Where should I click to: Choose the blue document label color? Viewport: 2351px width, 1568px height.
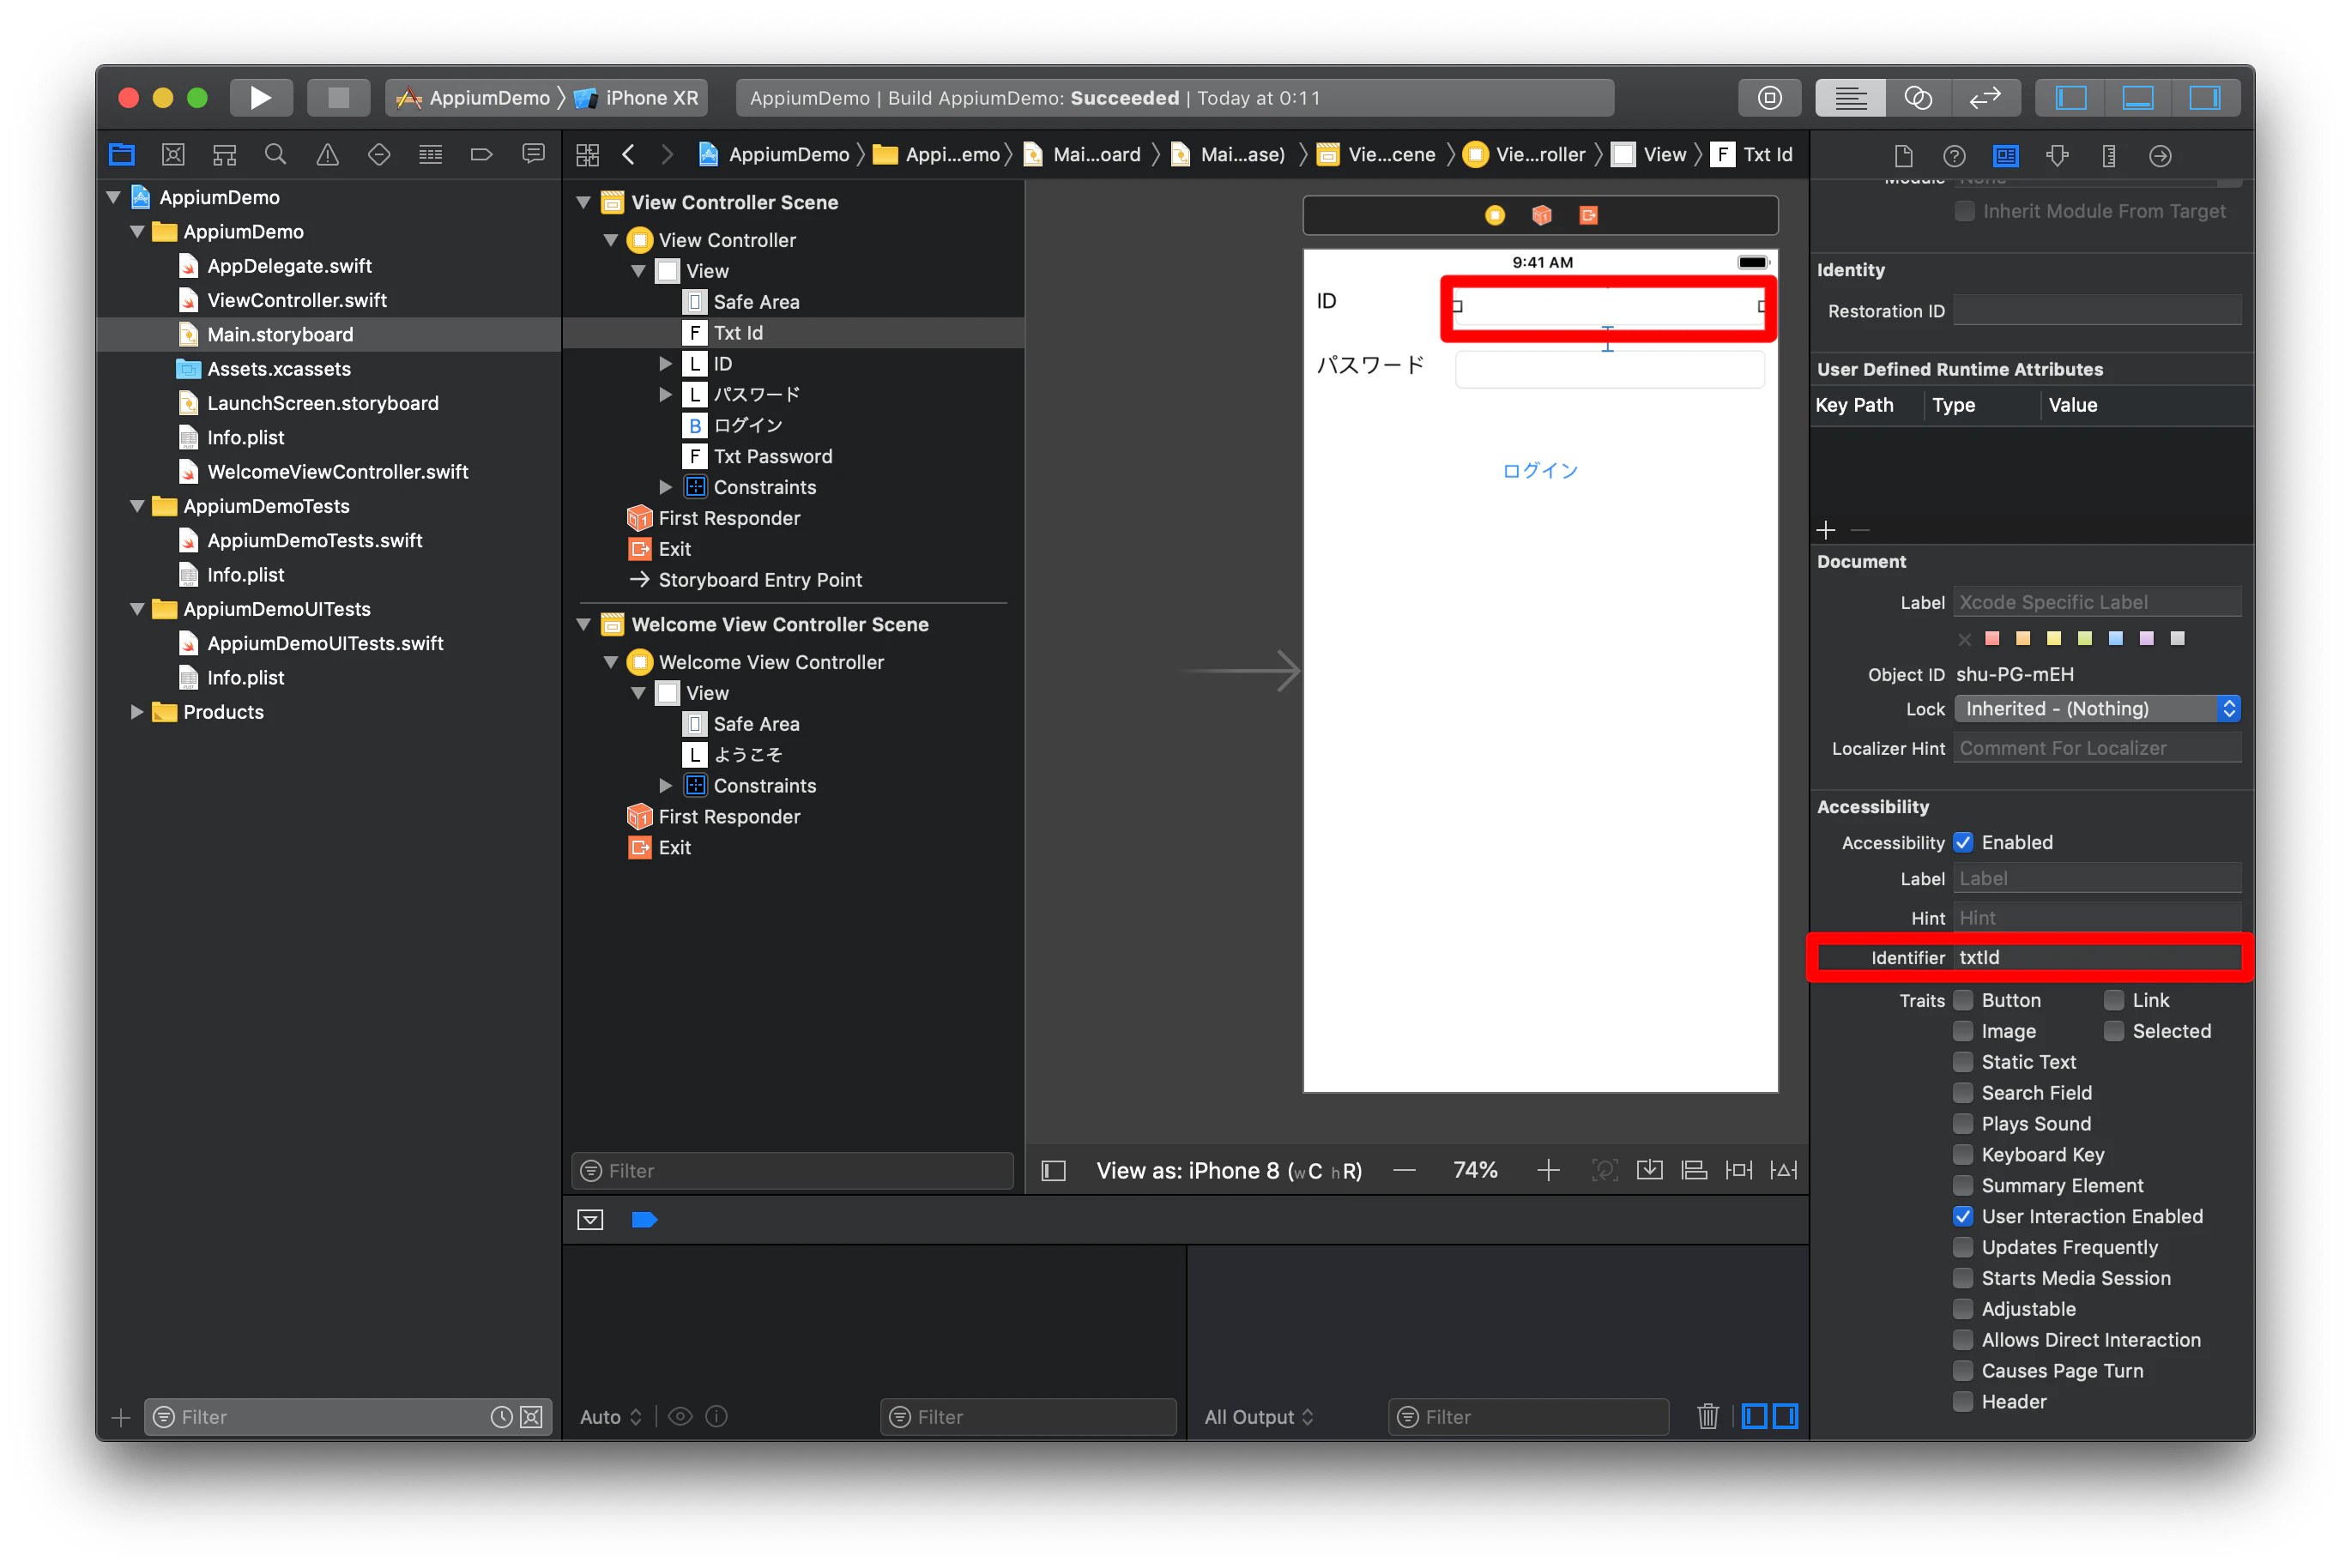click(x=2116, y=638)
